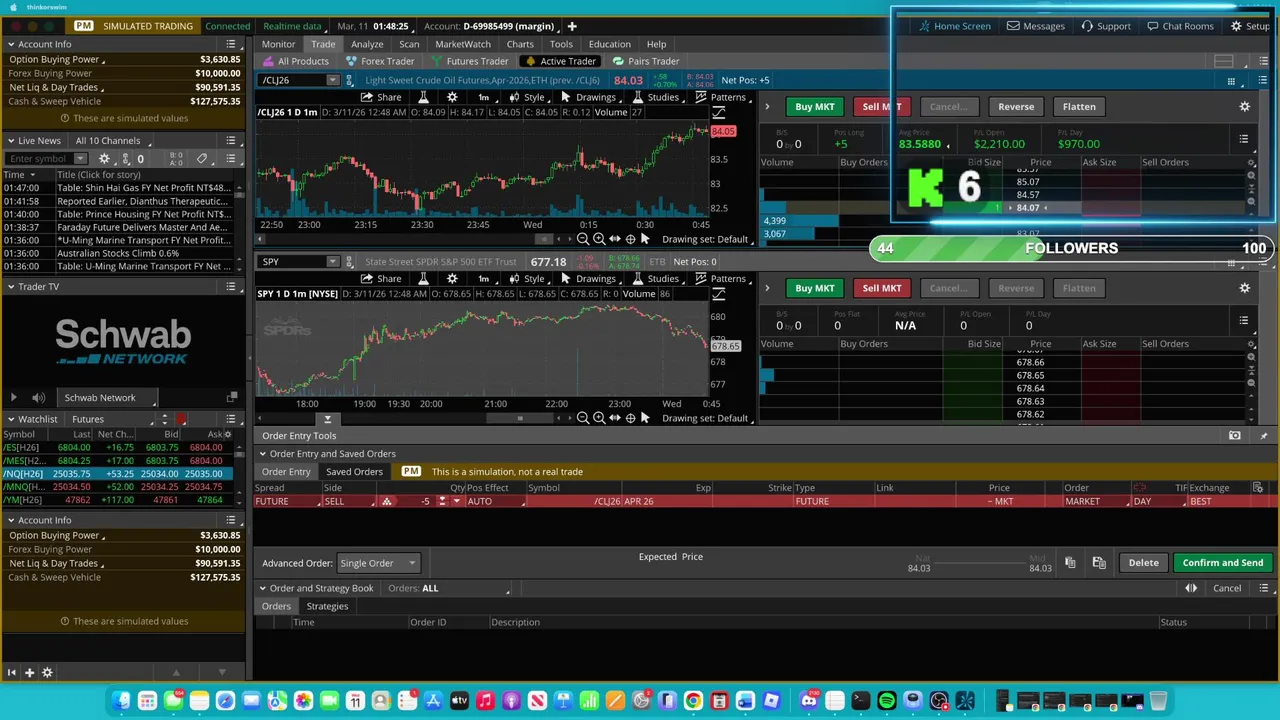Click the Order Entry Tools camera icon
1280x720 pixels.
point(1235,436)
